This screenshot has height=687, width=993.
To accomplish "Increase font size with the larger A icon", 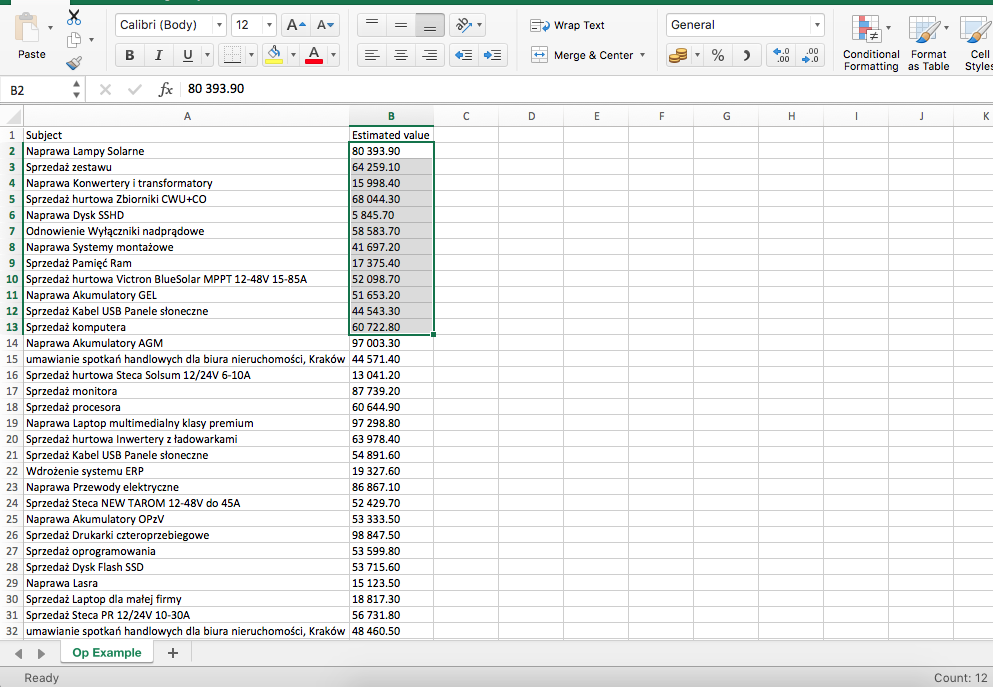I will click(296, 25).
